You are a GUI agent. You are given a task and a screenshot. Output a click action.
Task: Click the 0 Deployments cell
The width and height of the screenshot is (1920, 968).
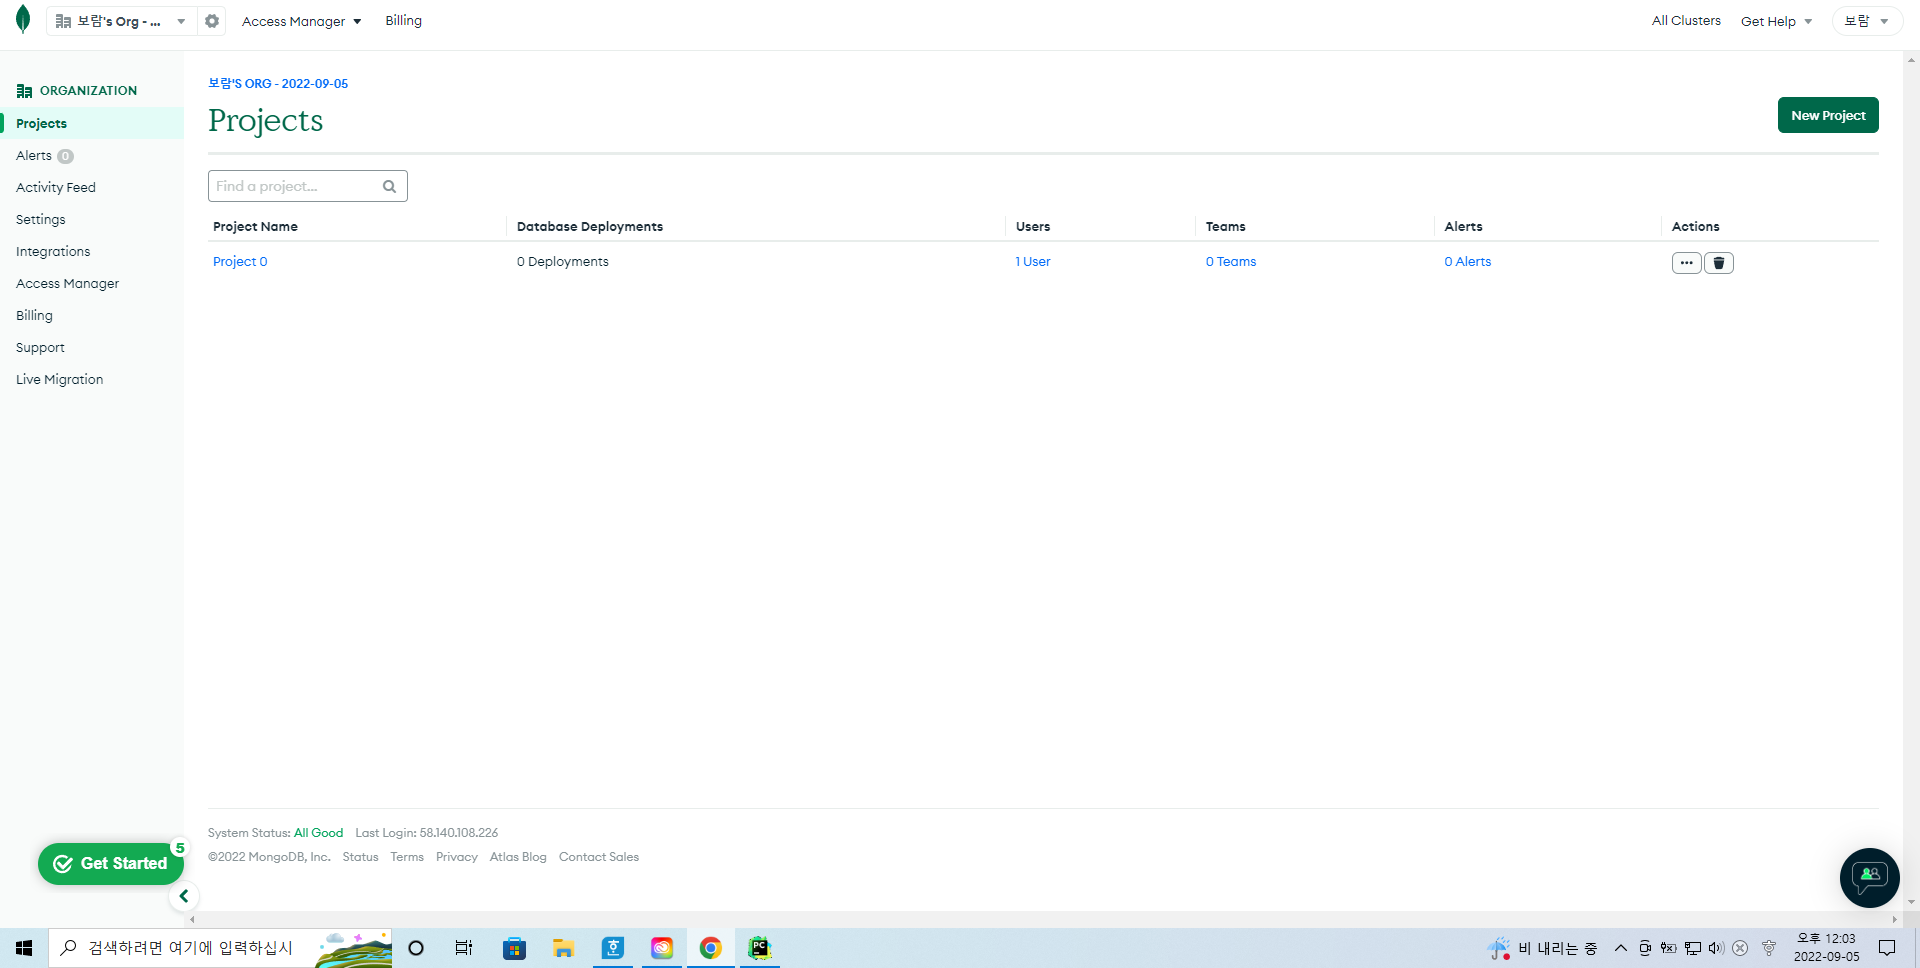(x=563, y=262)
